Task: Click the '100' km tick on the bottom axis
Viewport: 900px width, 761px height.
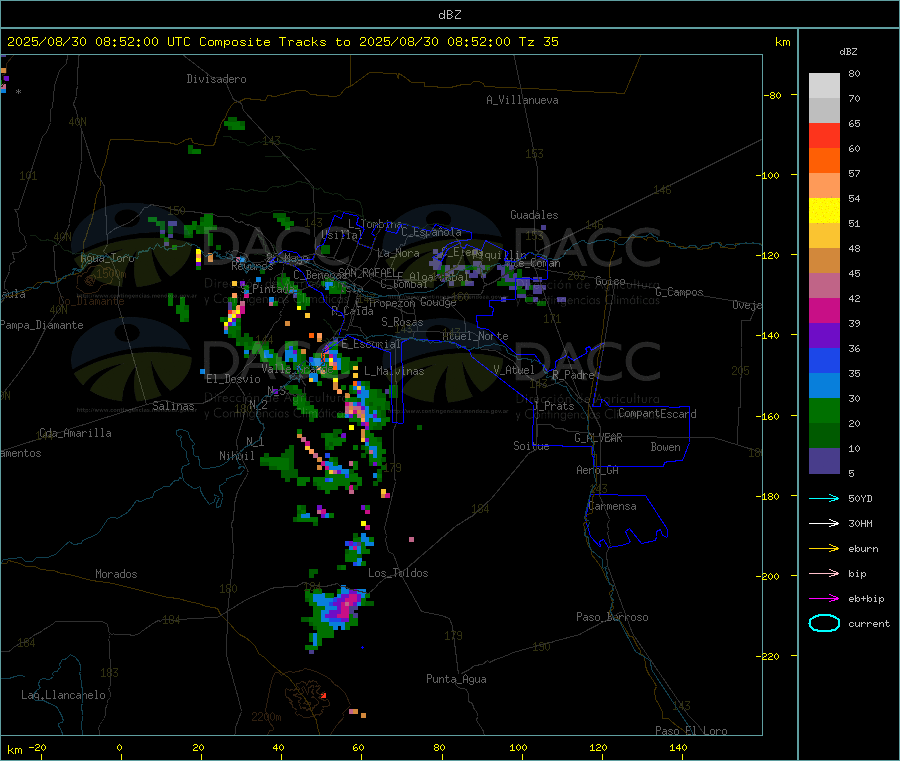Action: pos(519,747)
